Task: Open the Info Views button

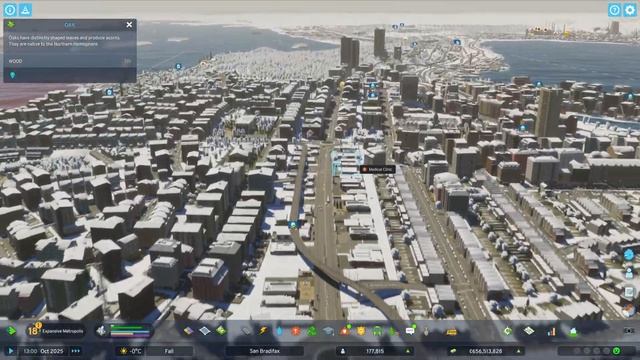Action: point(10,10)
